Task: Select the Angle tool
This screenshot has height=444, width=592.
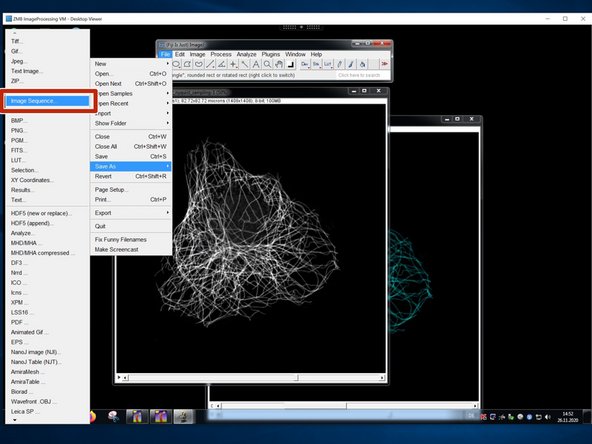Action: 222,65
